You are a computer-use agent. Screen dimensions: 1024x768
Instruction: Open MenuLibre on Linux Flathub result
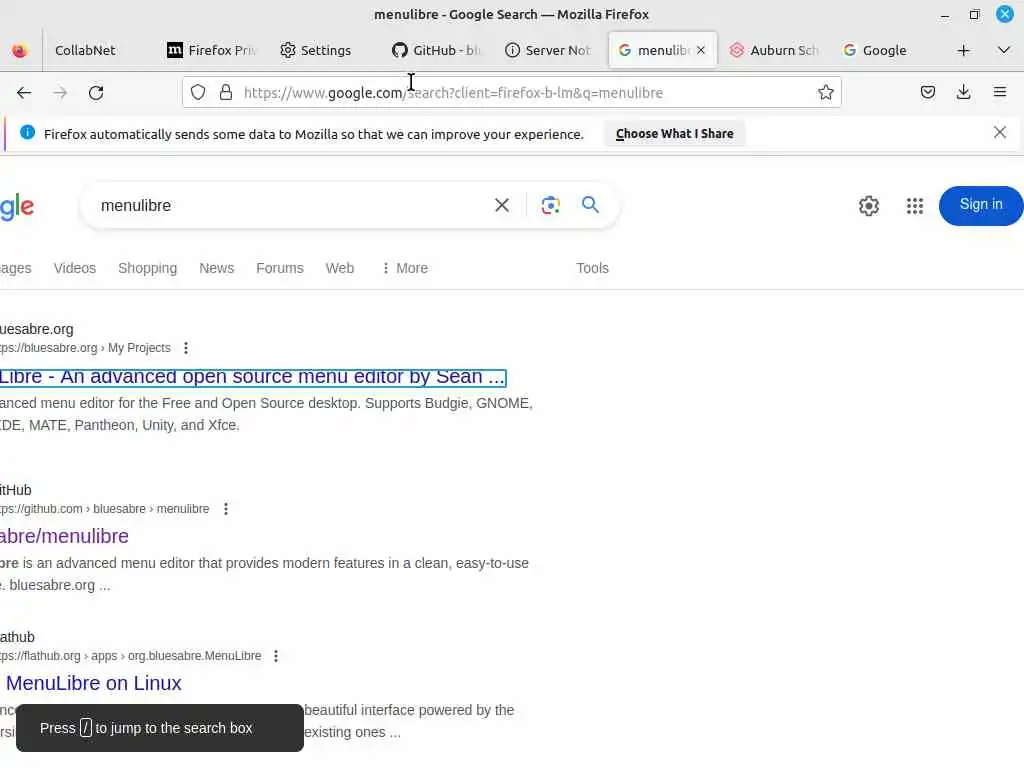(93, 683)
